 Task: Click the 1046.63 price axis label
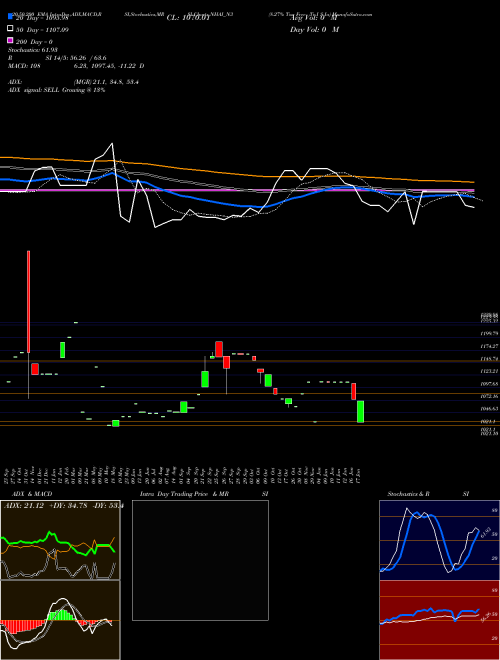[489, 409]
